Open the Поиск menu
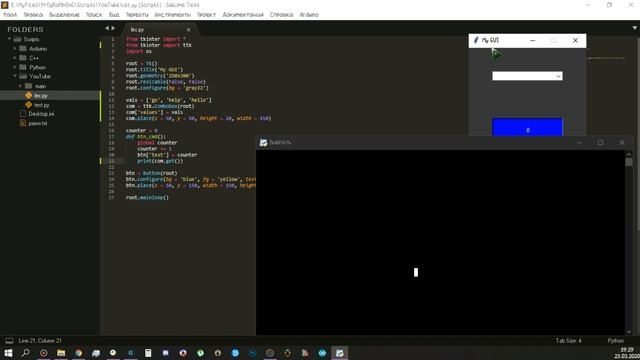 tap(94, 15)
